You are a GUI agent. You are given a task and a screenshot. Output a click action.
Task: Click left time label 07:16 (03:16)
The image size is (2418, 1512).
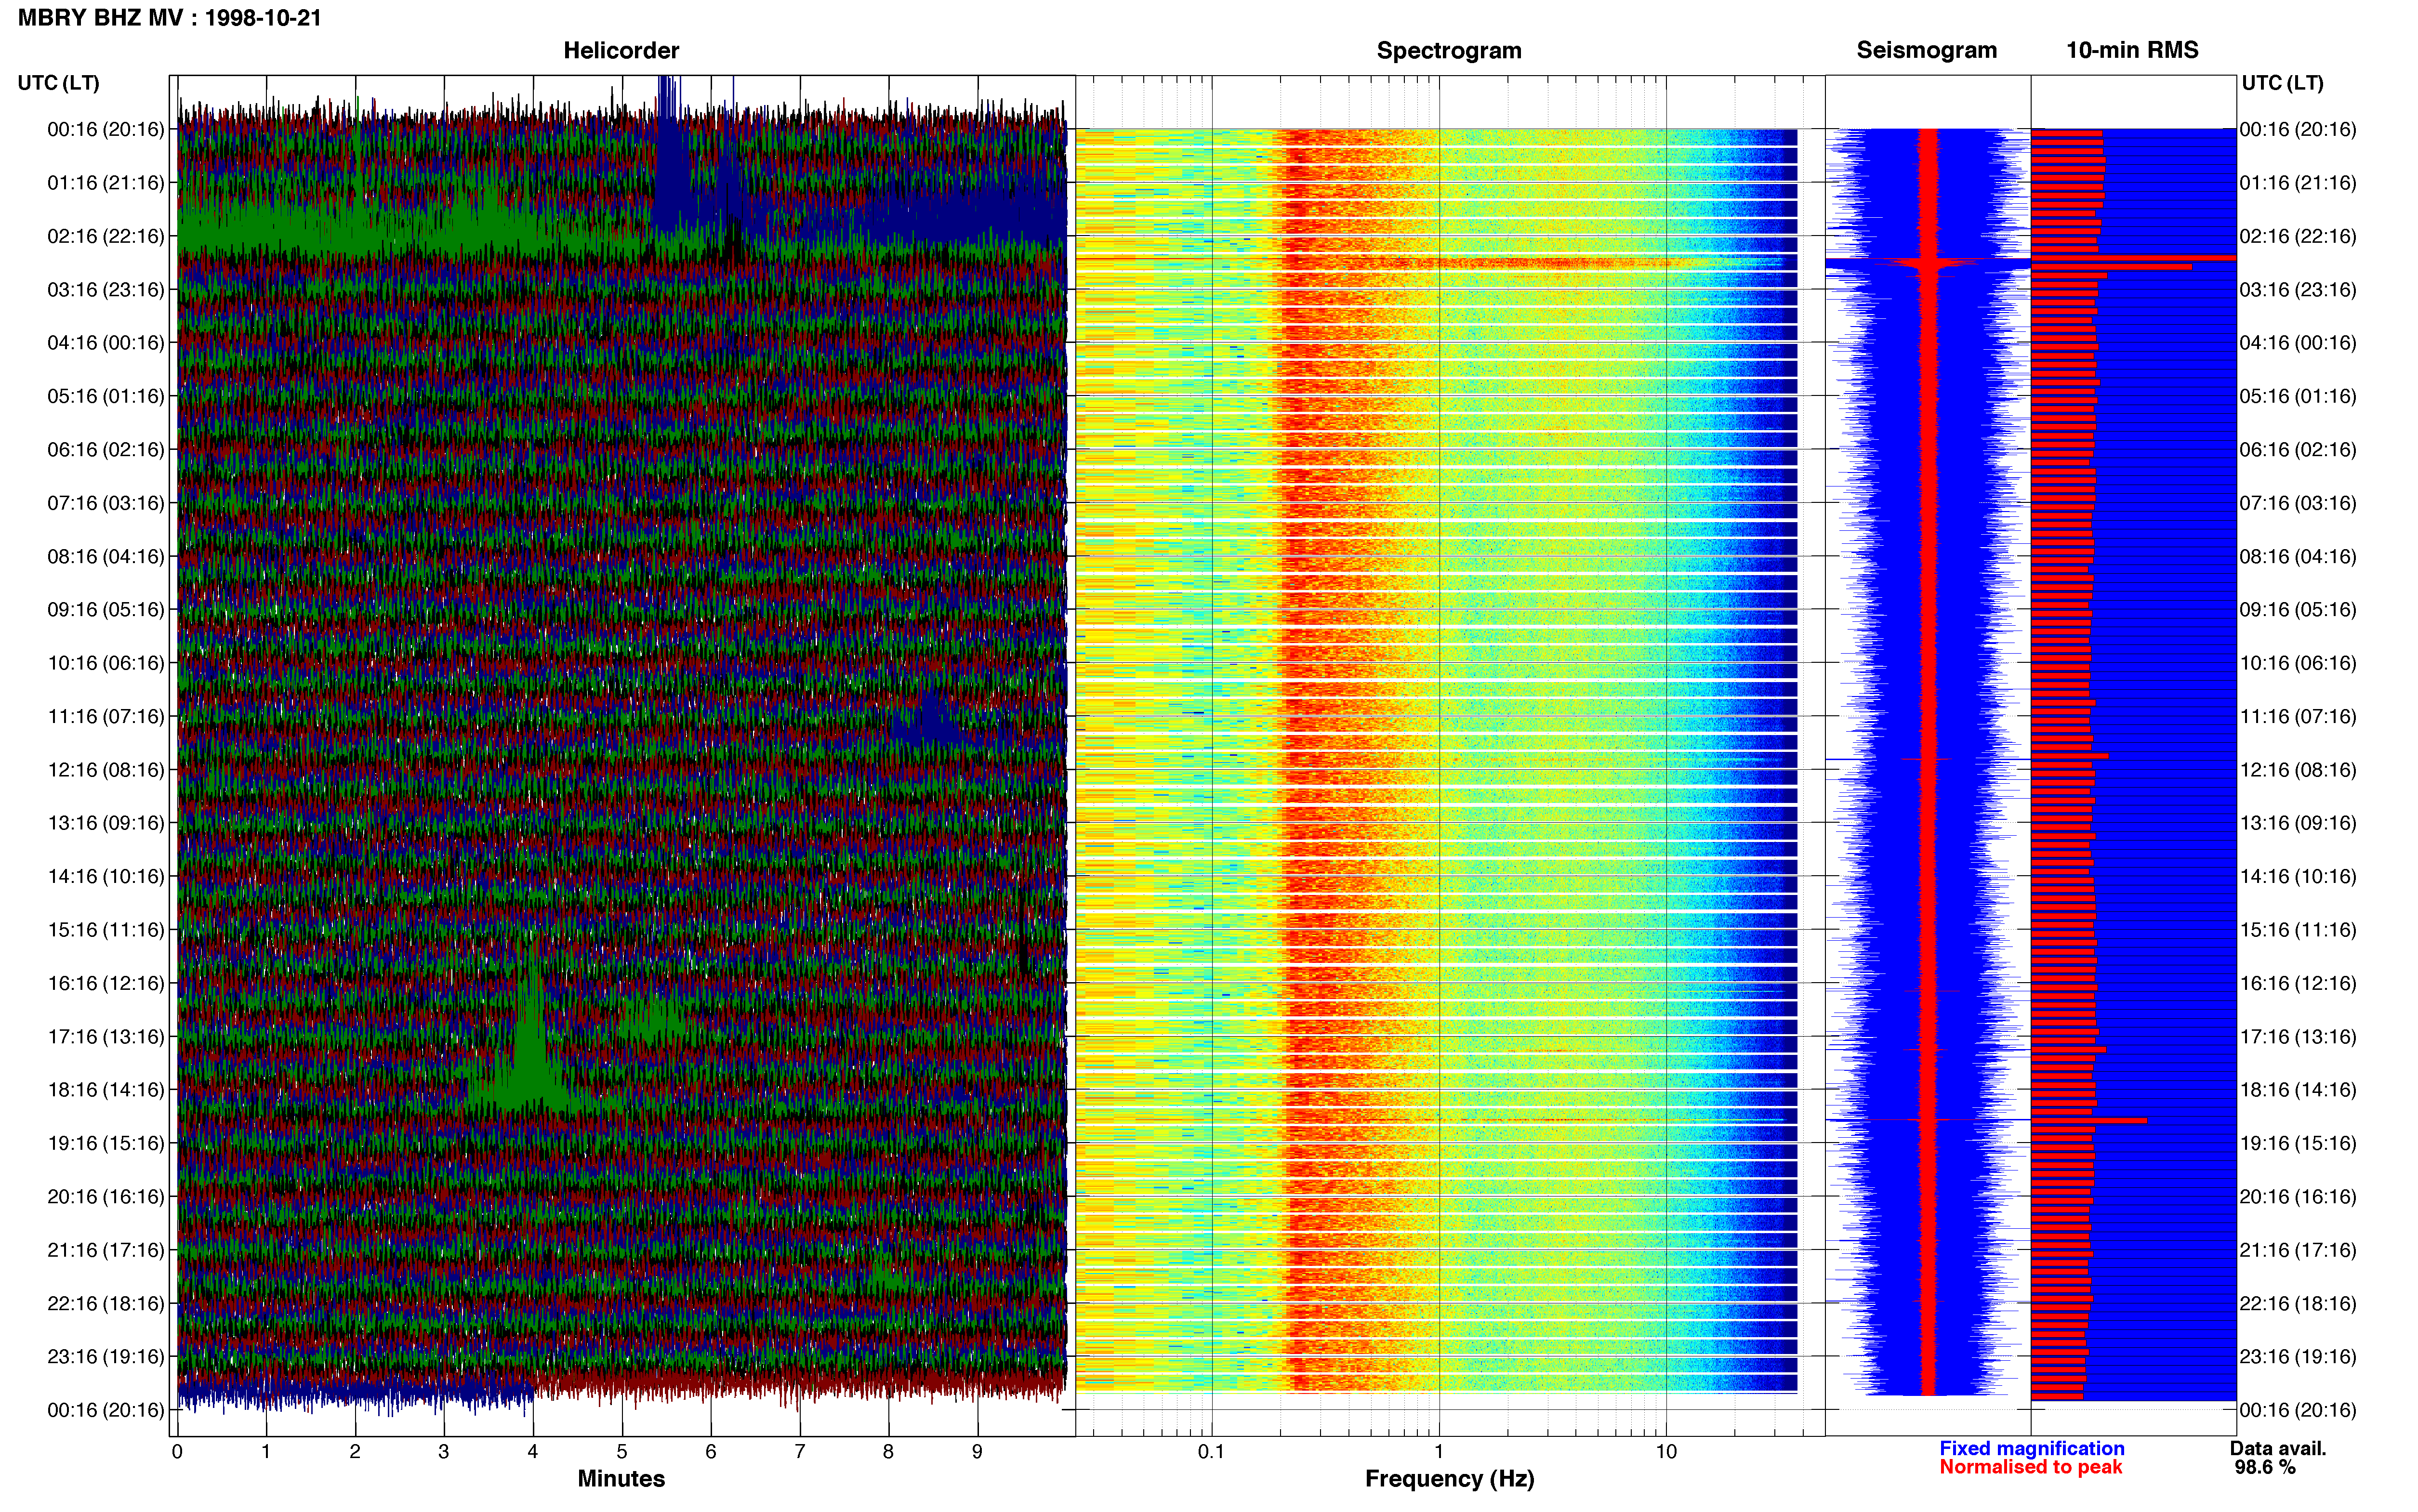(106, 503)
